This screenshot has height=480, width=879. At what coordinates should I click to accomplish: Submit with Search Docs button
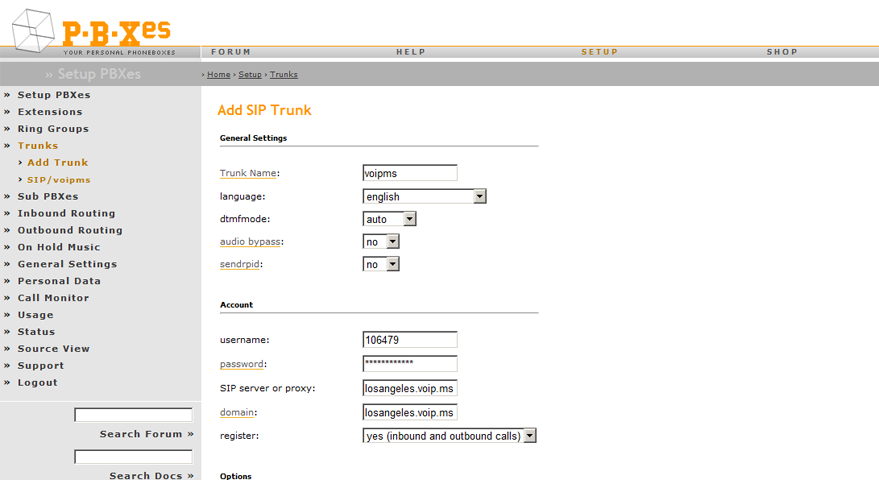click(151, 476)
